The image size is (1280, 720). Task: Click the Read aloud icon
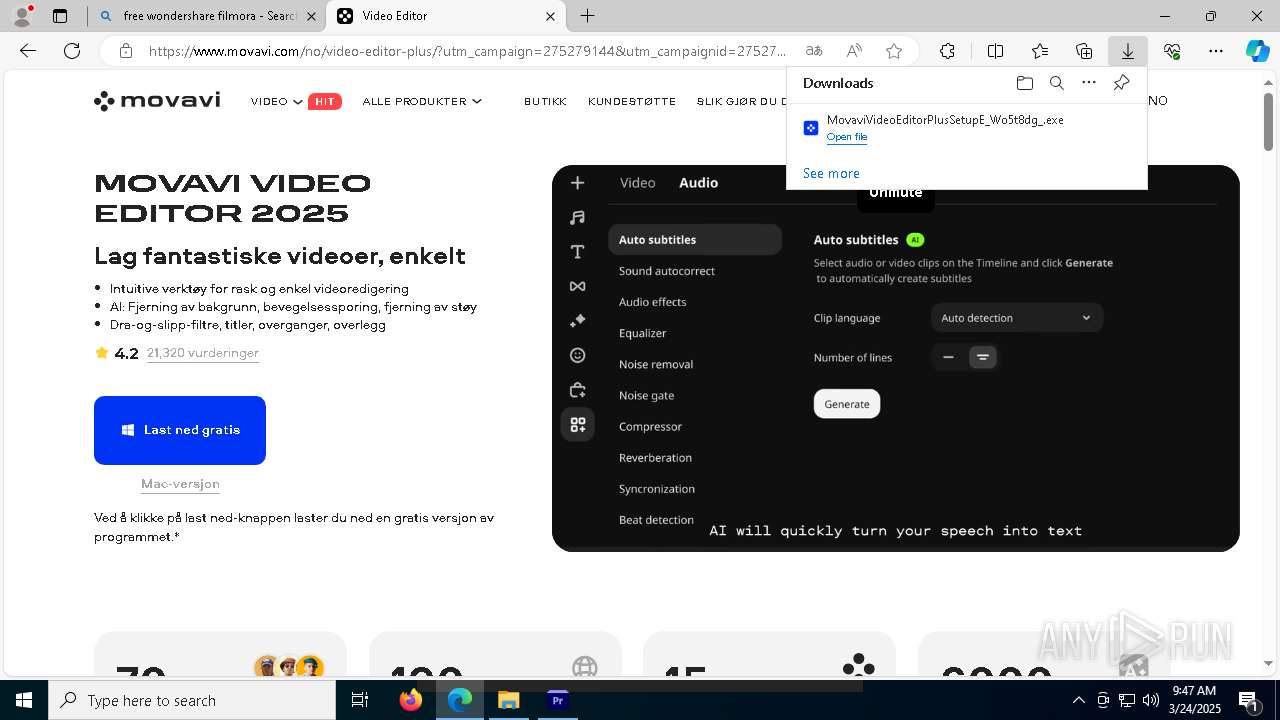854,51
